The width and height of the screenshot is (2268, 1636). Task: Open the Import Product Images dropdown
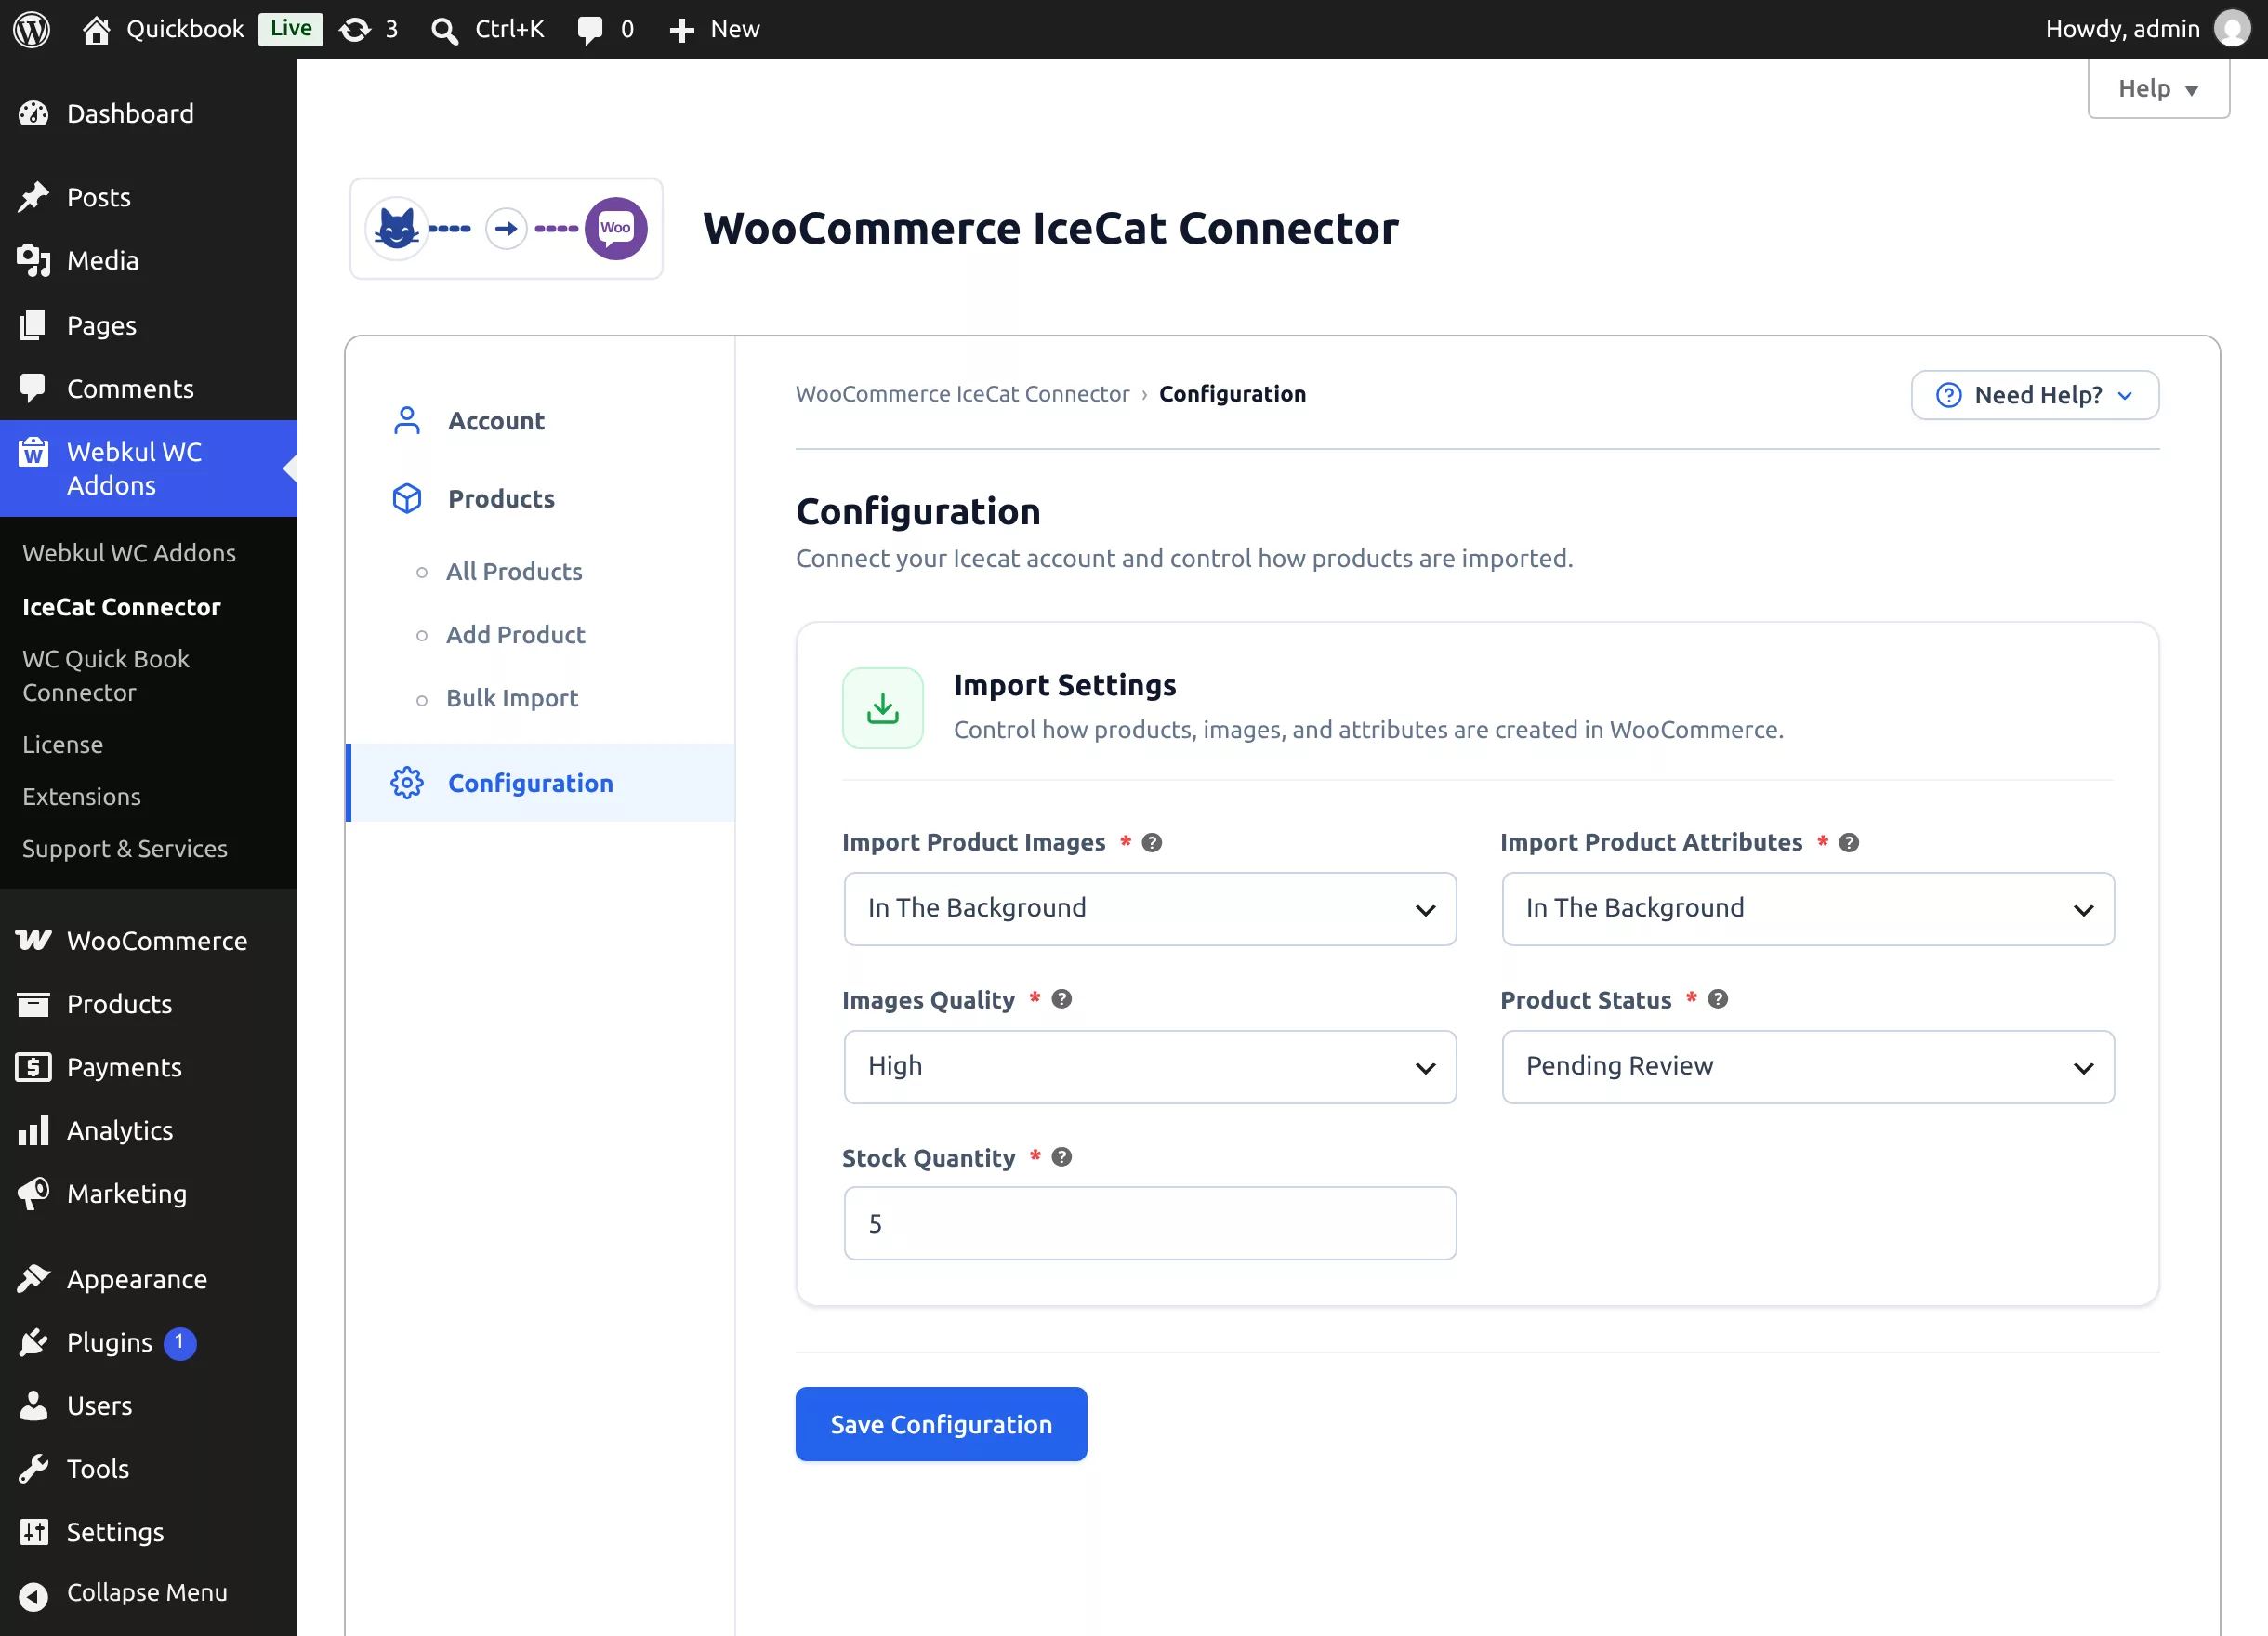pos(1150,909)
